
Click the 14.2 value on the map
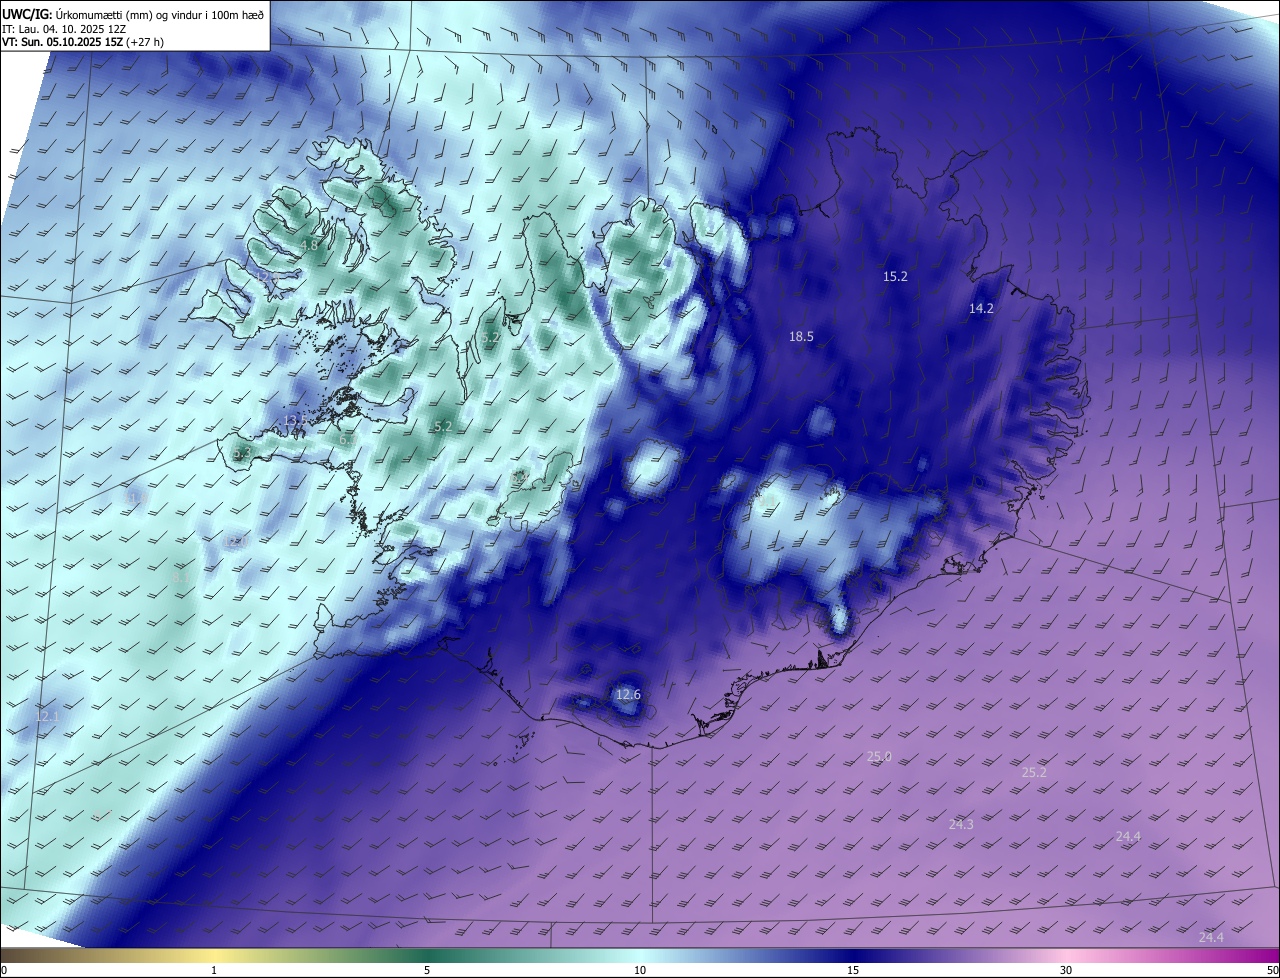(x=981, y=308)
